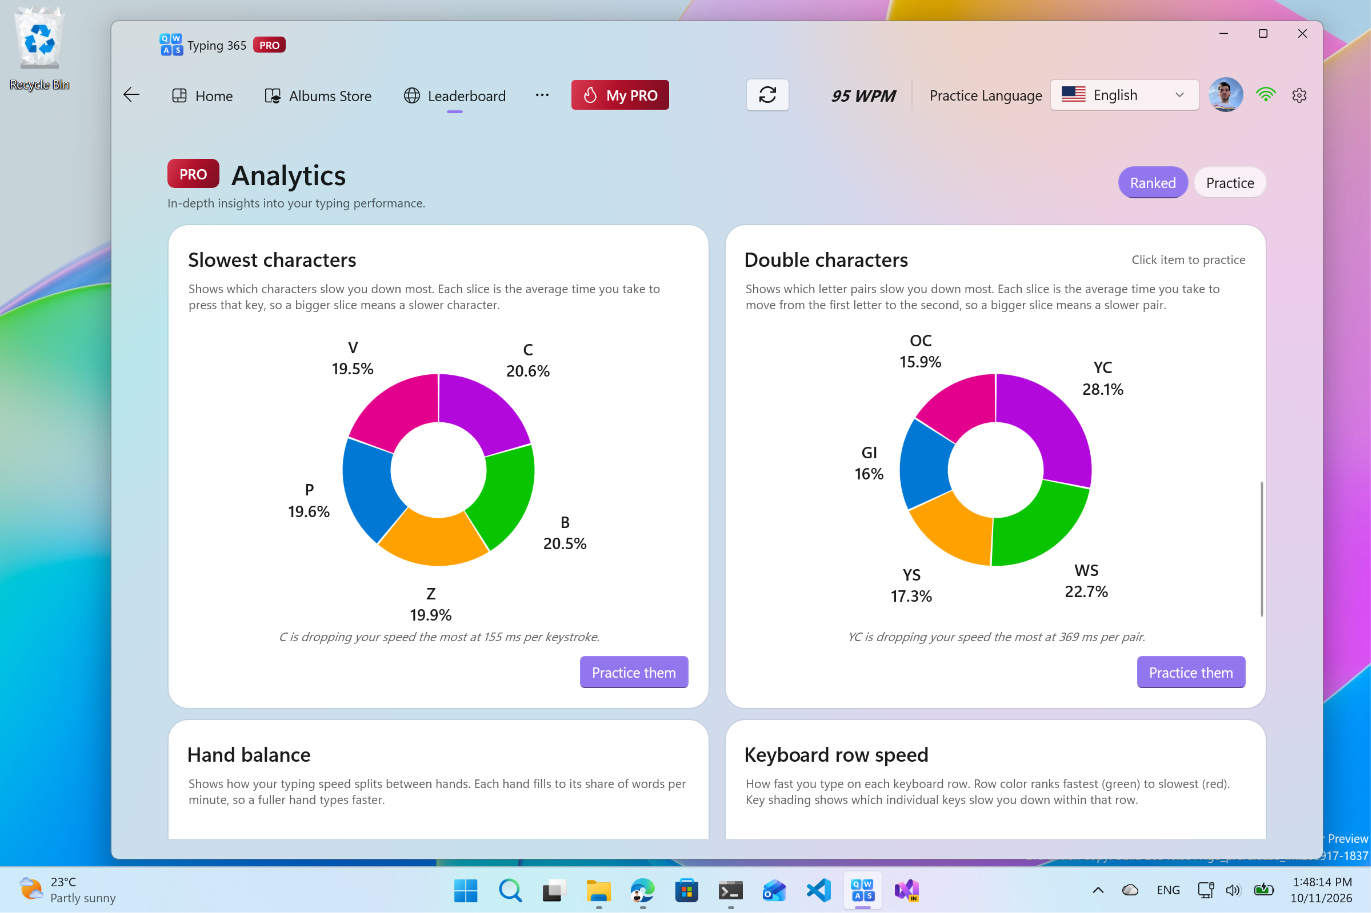This screenshot has width=1371, height=913.
Task: Click the B 20.5% chart label
Action: (x=565, y=533)
